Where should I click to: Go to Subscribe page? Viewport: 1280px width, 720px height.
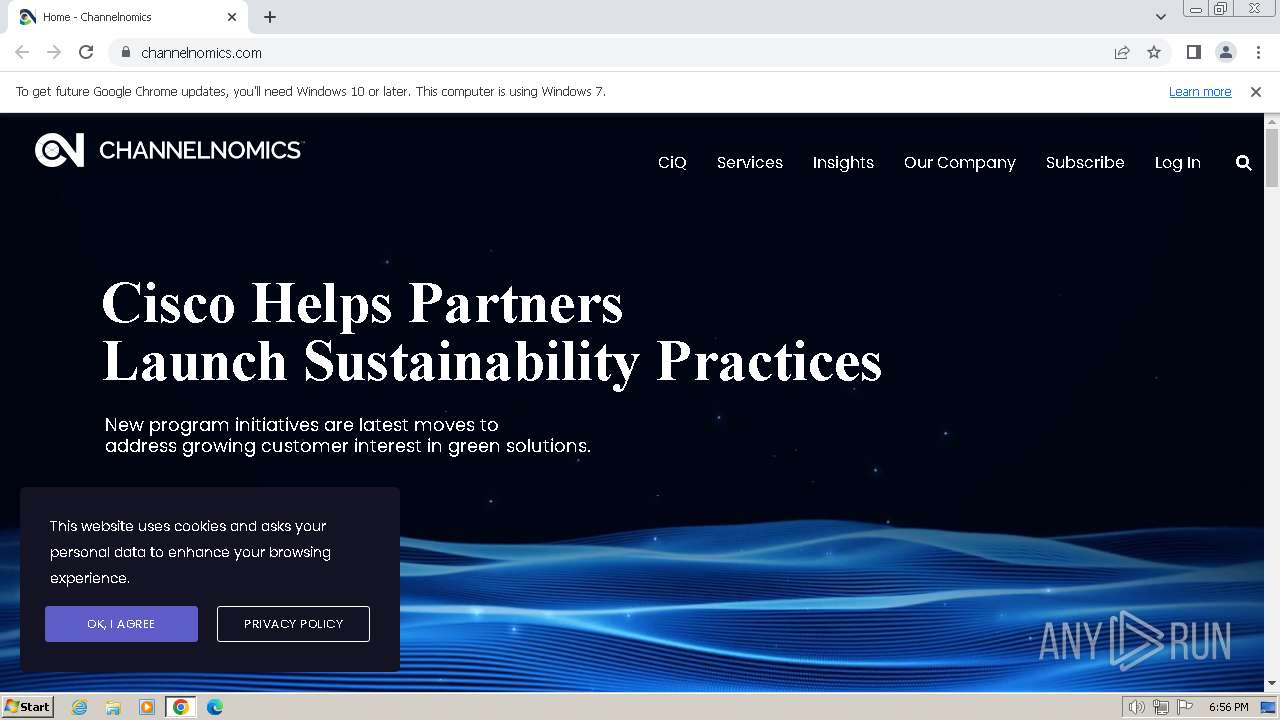(1085, 162)
